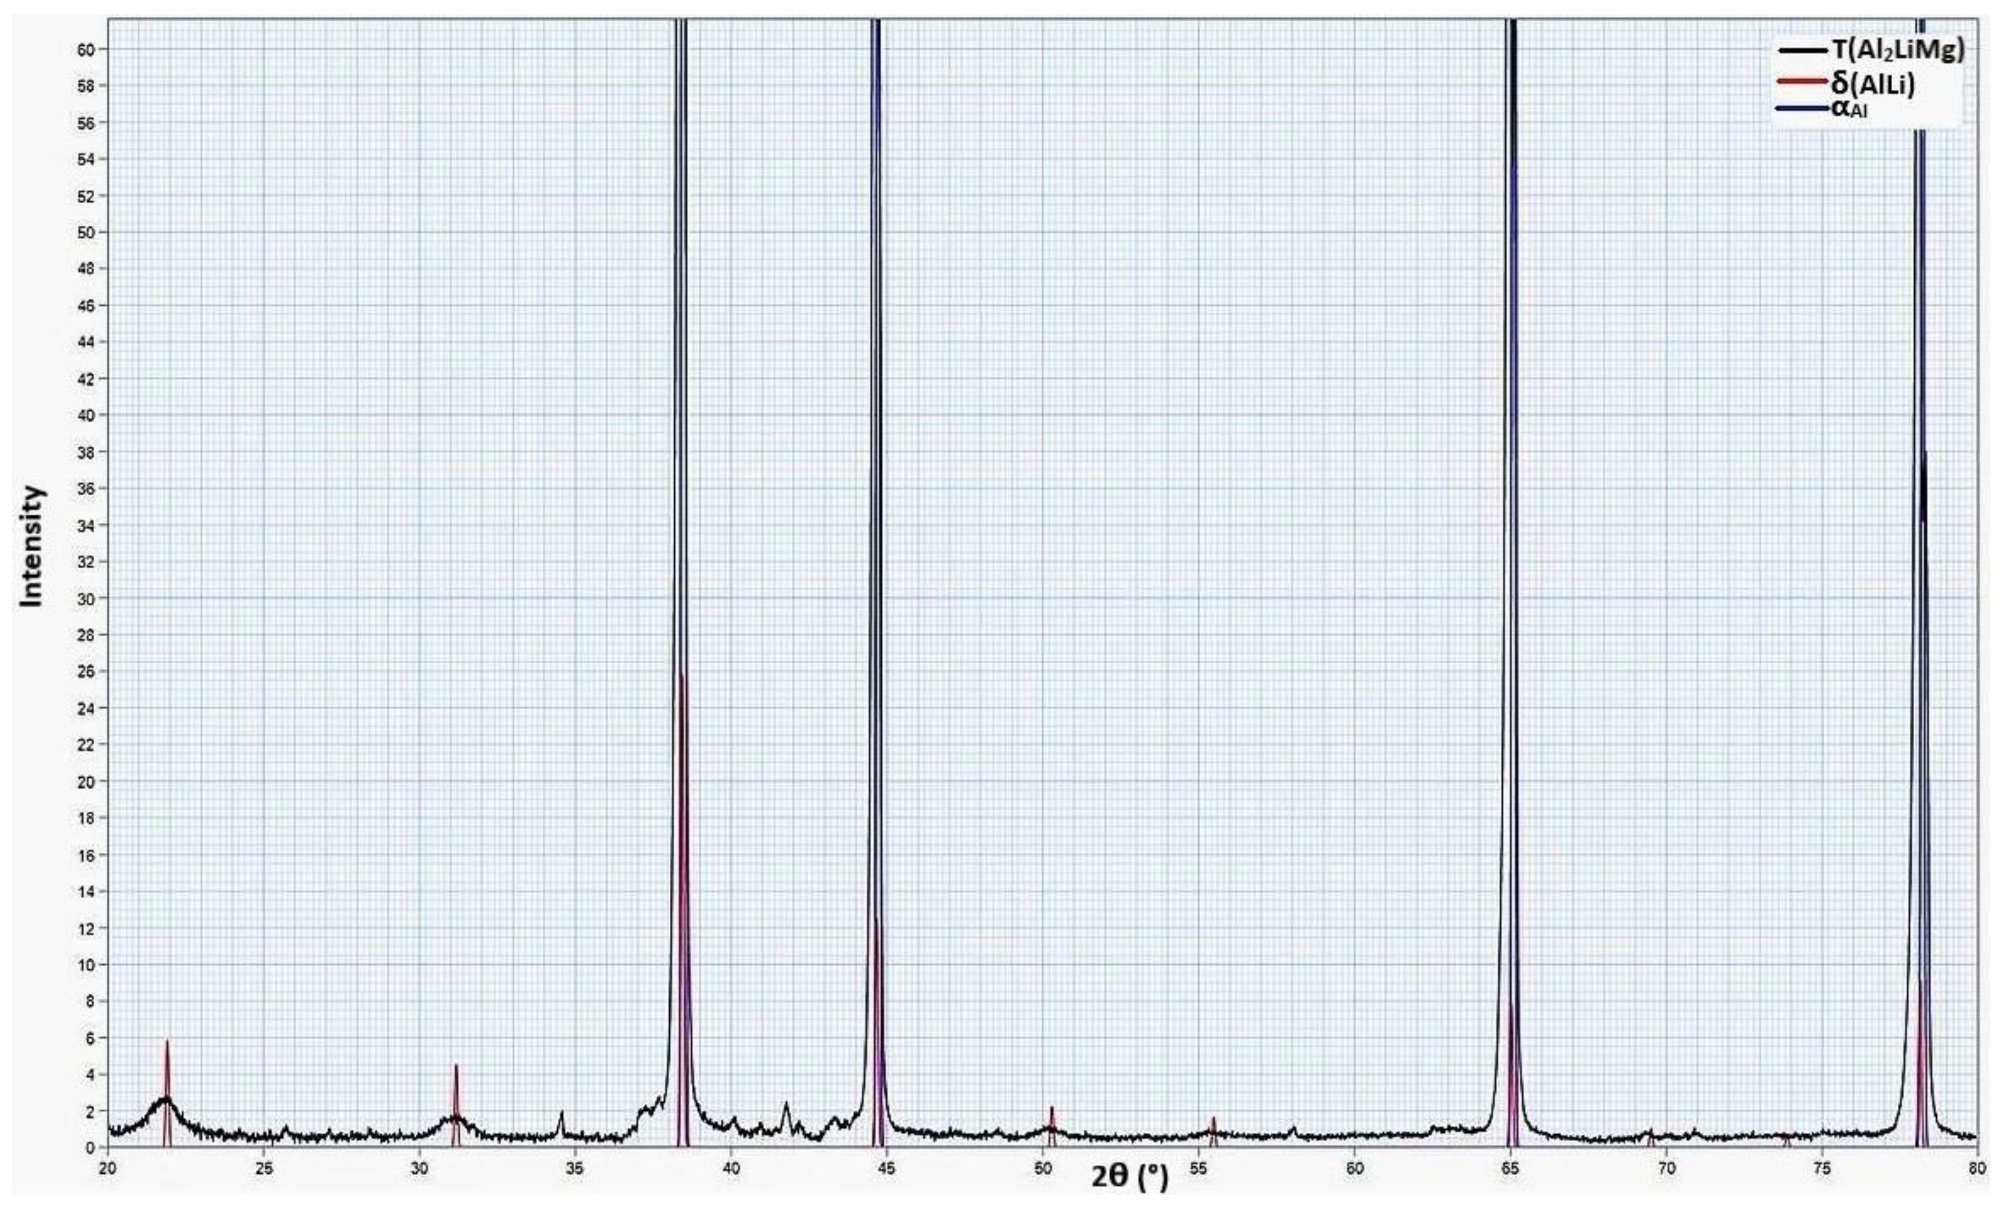
Task: Click the red δ(AlLi) legend line
Action: click(x=1803, y=82)
